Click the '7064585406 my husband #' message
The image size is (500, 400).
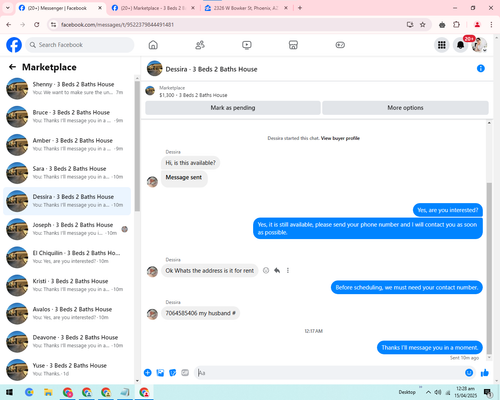[200, 313]
